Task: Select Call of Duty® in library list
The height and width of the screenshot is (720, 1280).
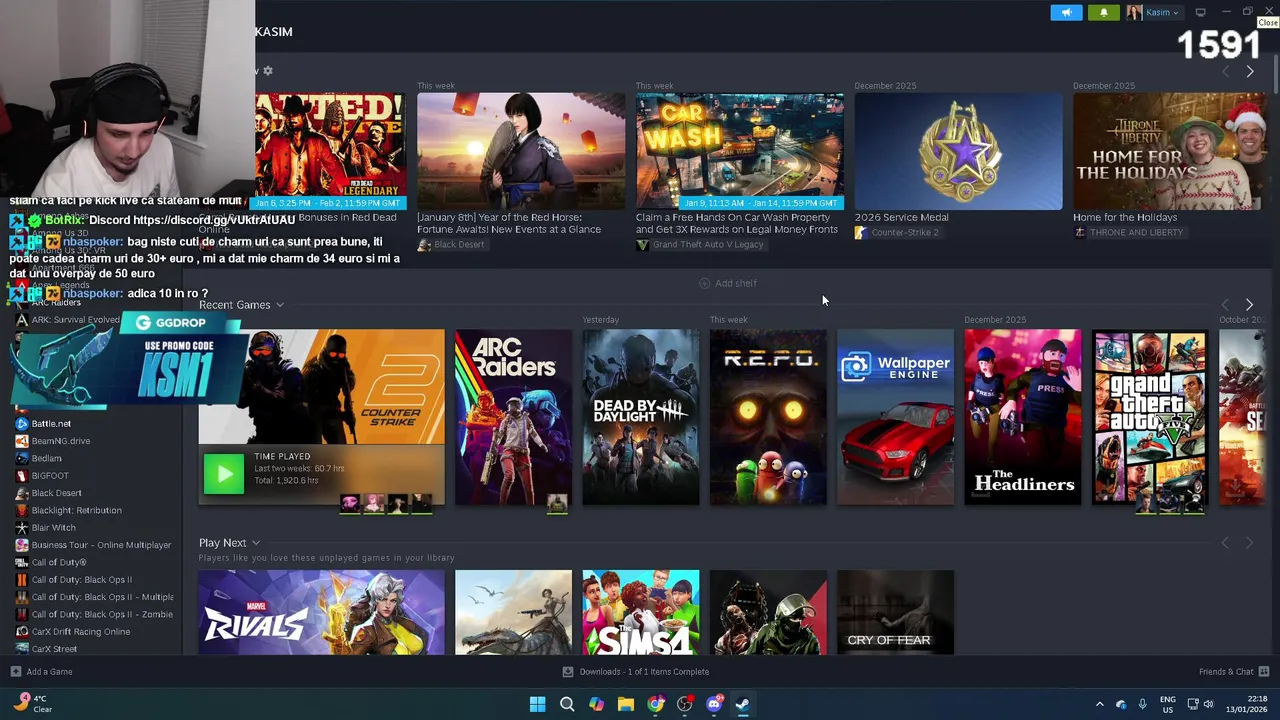Action: click(59, 562)
